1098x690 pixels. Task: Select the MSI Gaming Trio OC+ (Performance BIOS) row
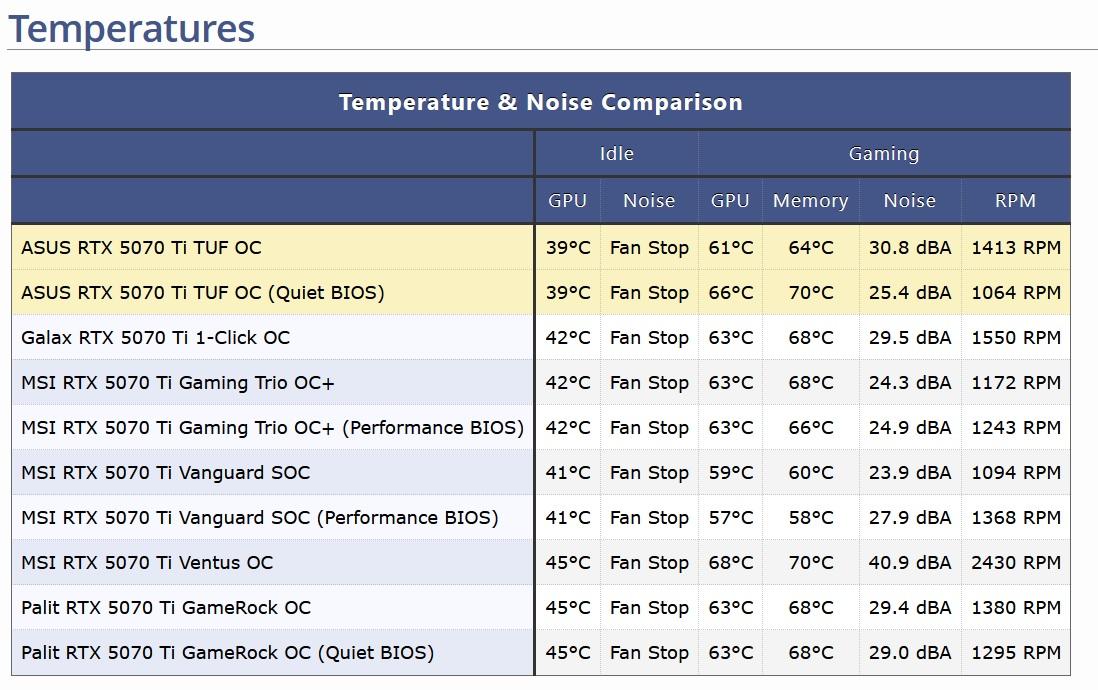point(272,428)
